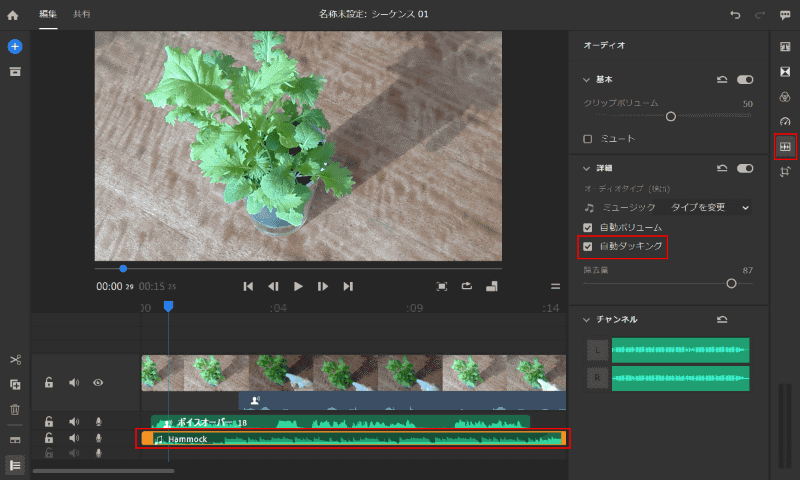Click the 除去量 slider handle
Screen dimensions: 800x480
(x=731, y=283)
